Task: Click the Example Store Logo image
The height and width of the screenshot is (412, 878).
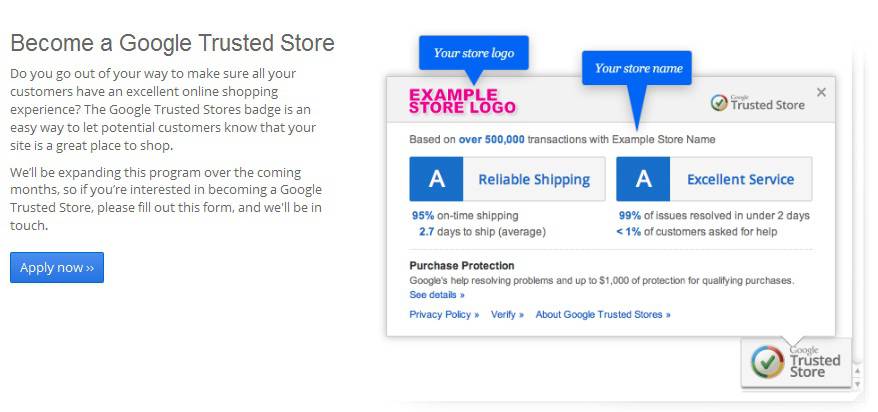Action: [462, 101]
